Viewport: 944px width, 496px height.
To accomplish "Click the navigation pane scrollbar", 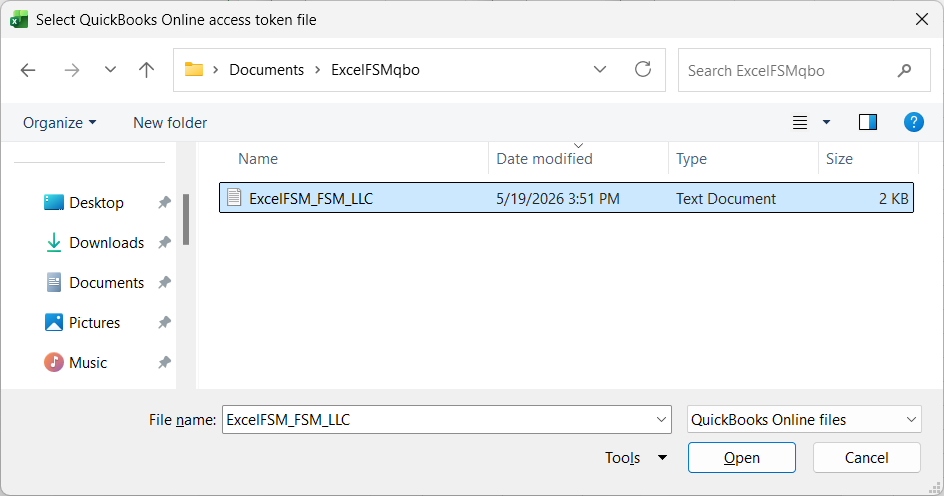I will point(186,219).
